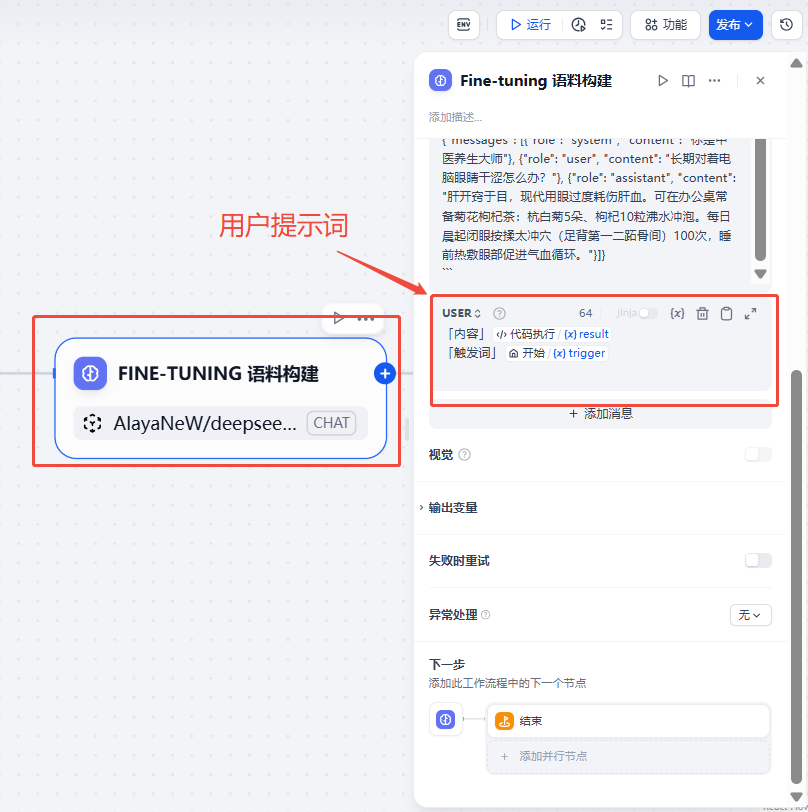Click the AlayaNeW/deepsee... model row
The width and height of the screenshot is (808, 812).
pos(221,423)
